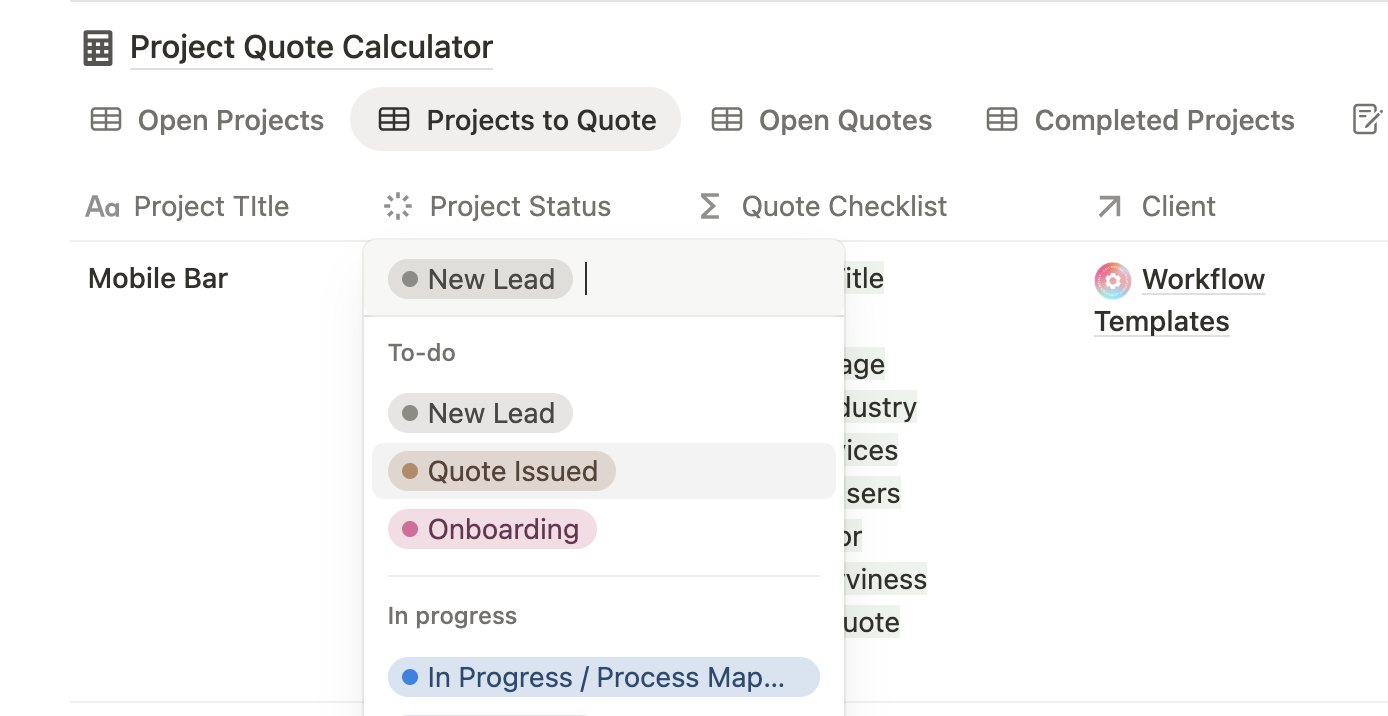The width and height of the screenshot is (1388, 716).
Task: Open the Workflow Templates client link
Action: [x=1203, y=280]
